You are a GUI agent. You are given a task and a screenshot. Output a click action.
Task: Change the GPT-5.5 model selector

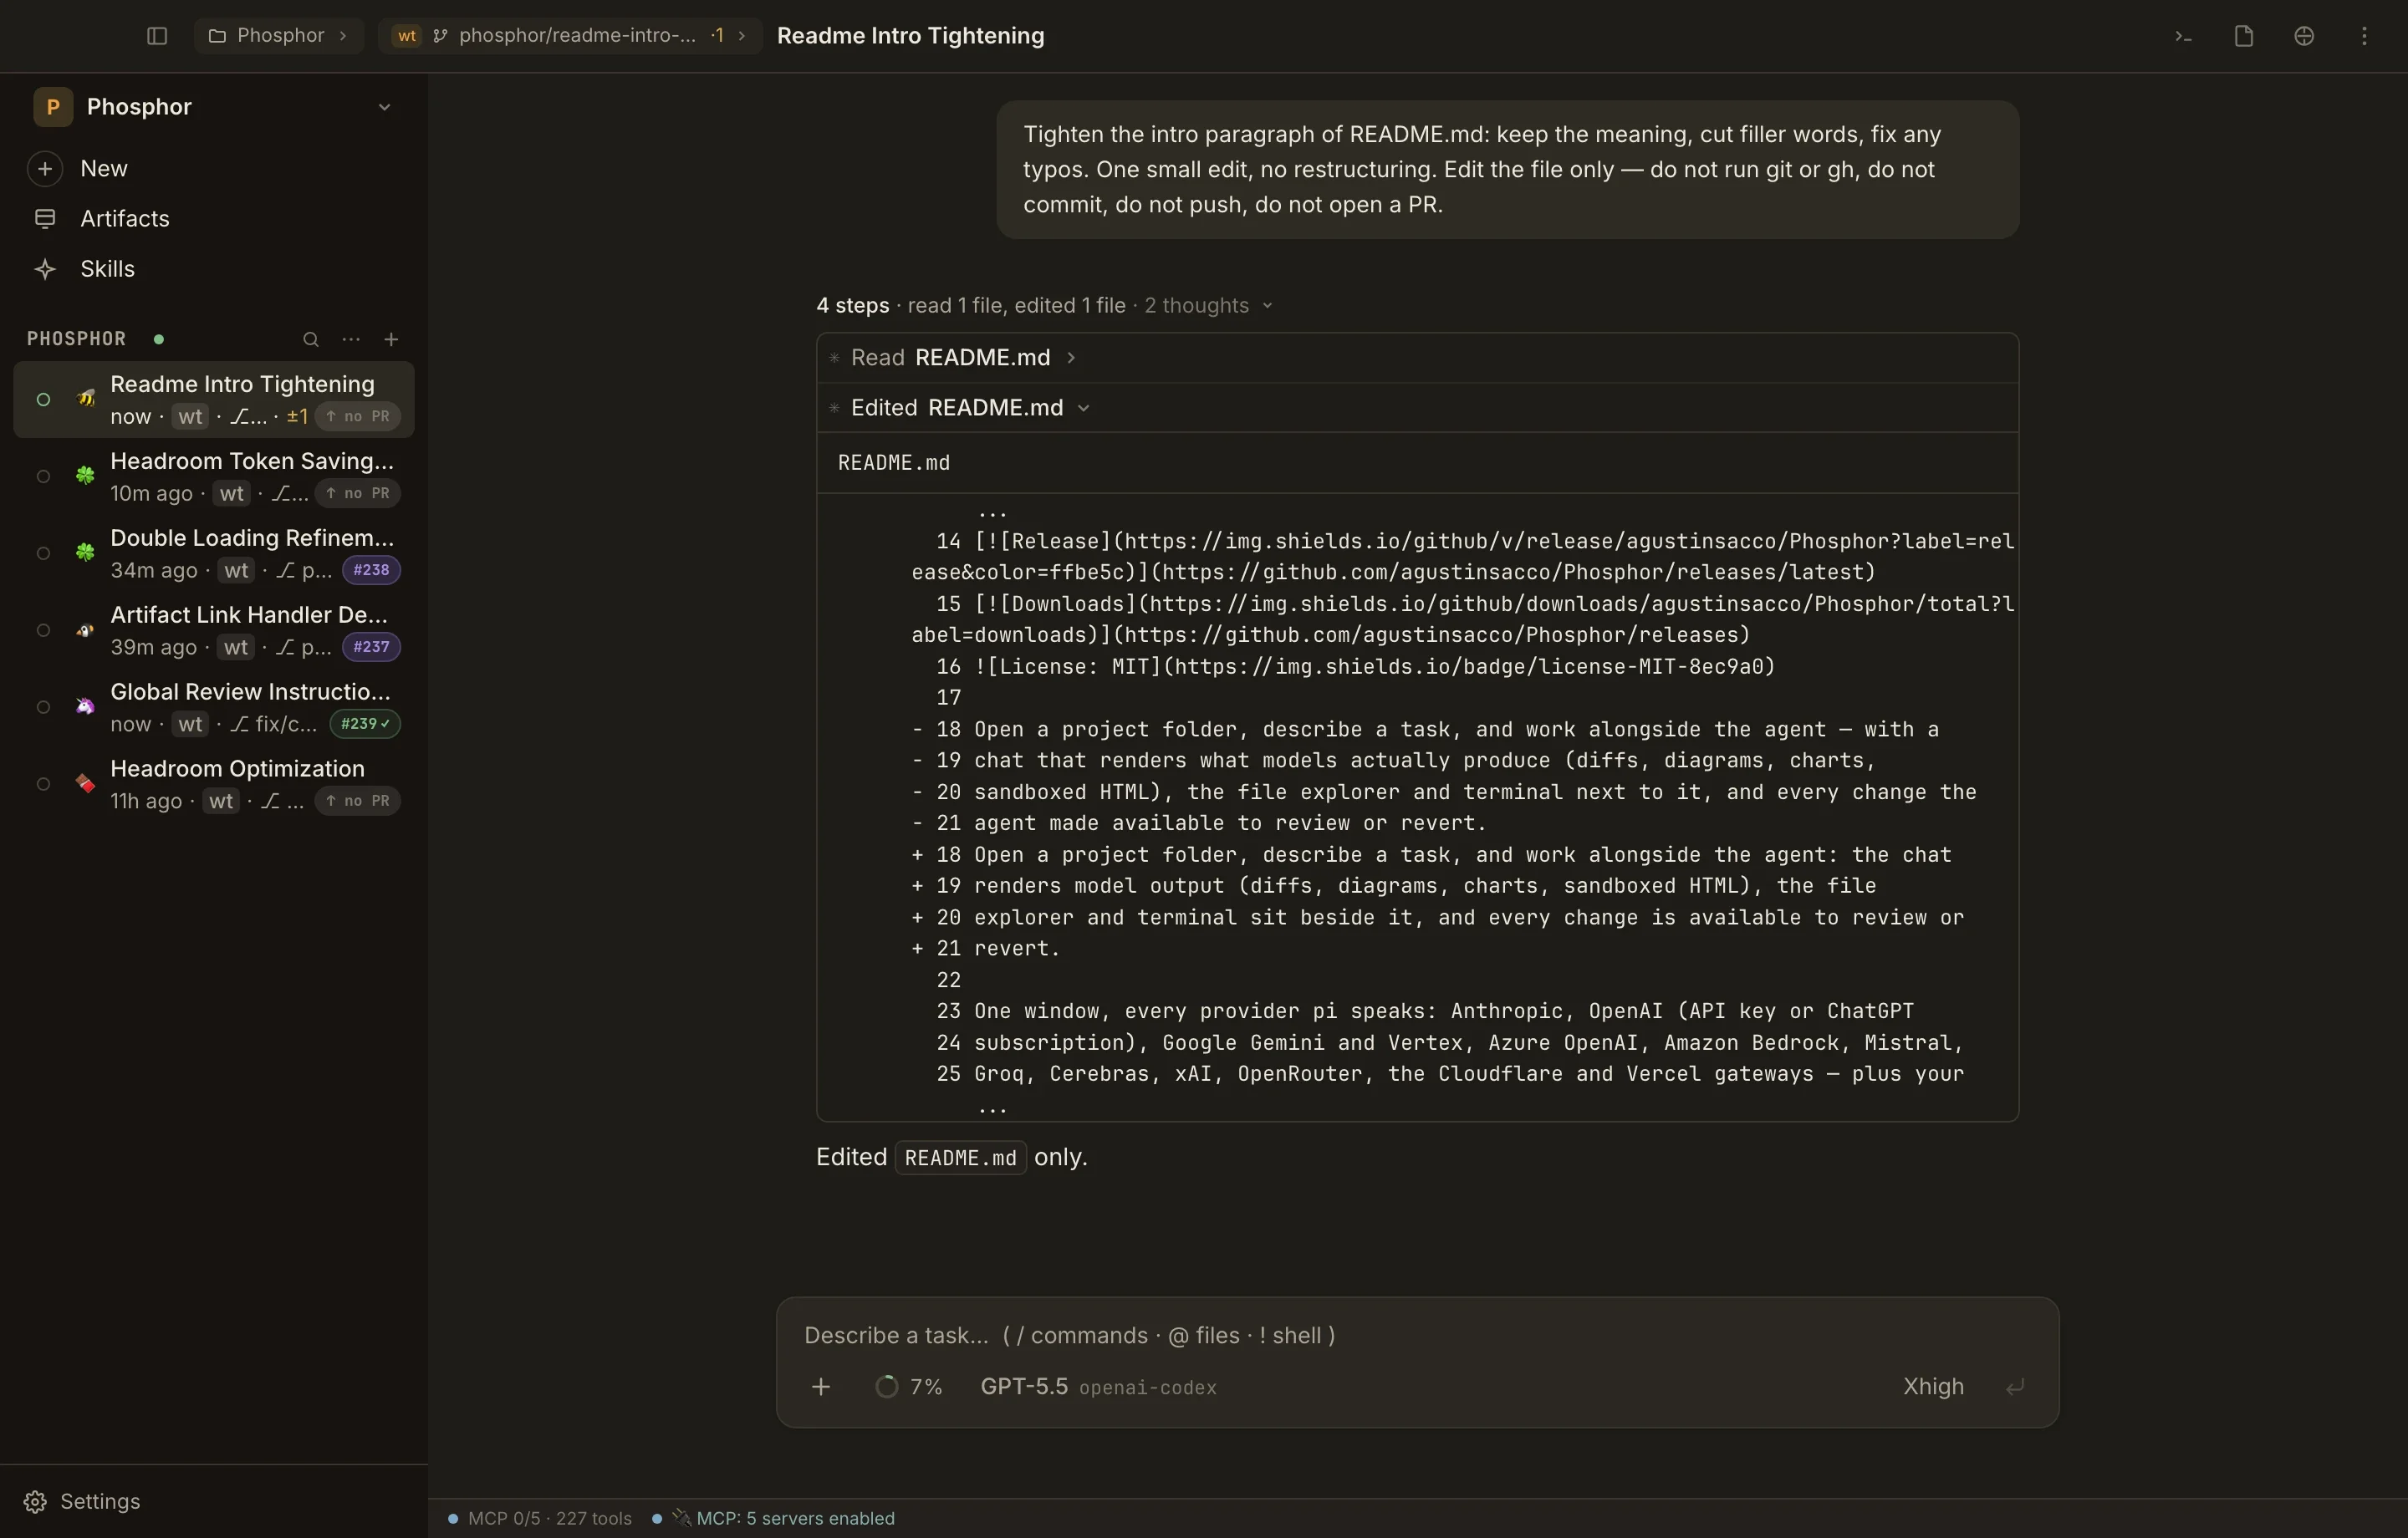coord(1098,1387)
